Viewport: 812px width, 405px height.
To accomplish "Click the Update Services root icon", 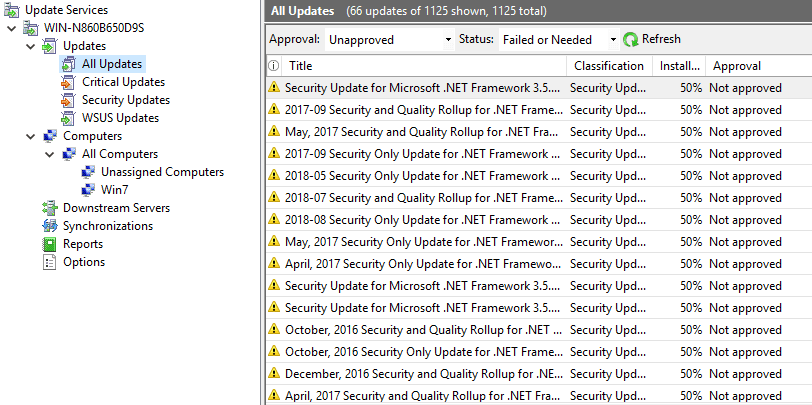I will [12, 10].
